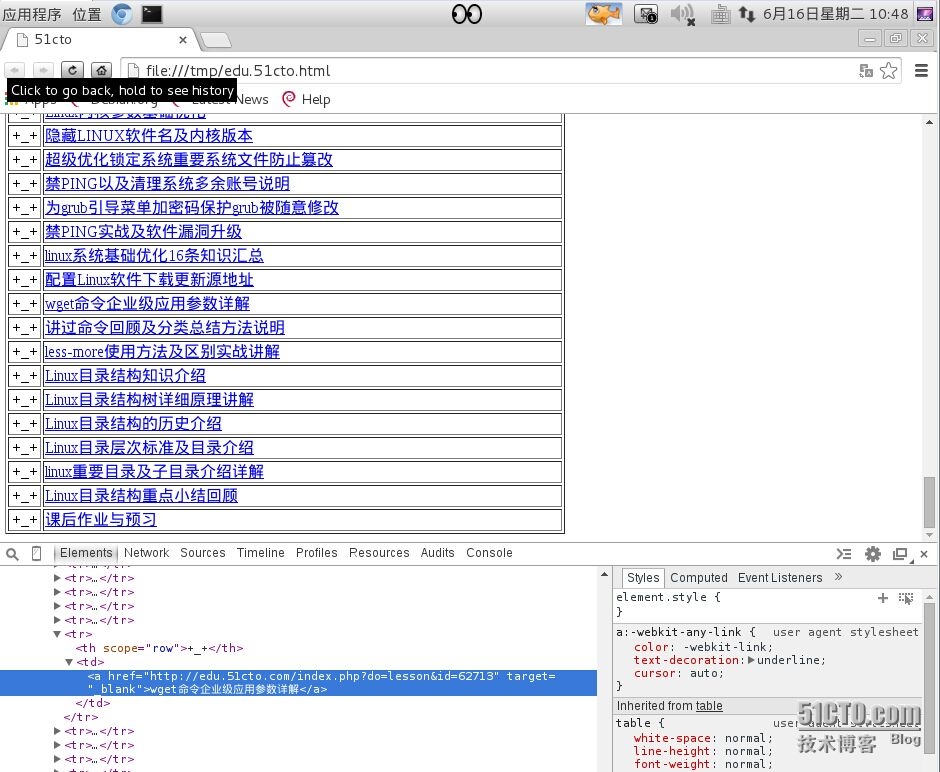The height and width of the screenshot is (772, 940).
Task: Open link 课后作业与预习
Action: tap(101, 519)
